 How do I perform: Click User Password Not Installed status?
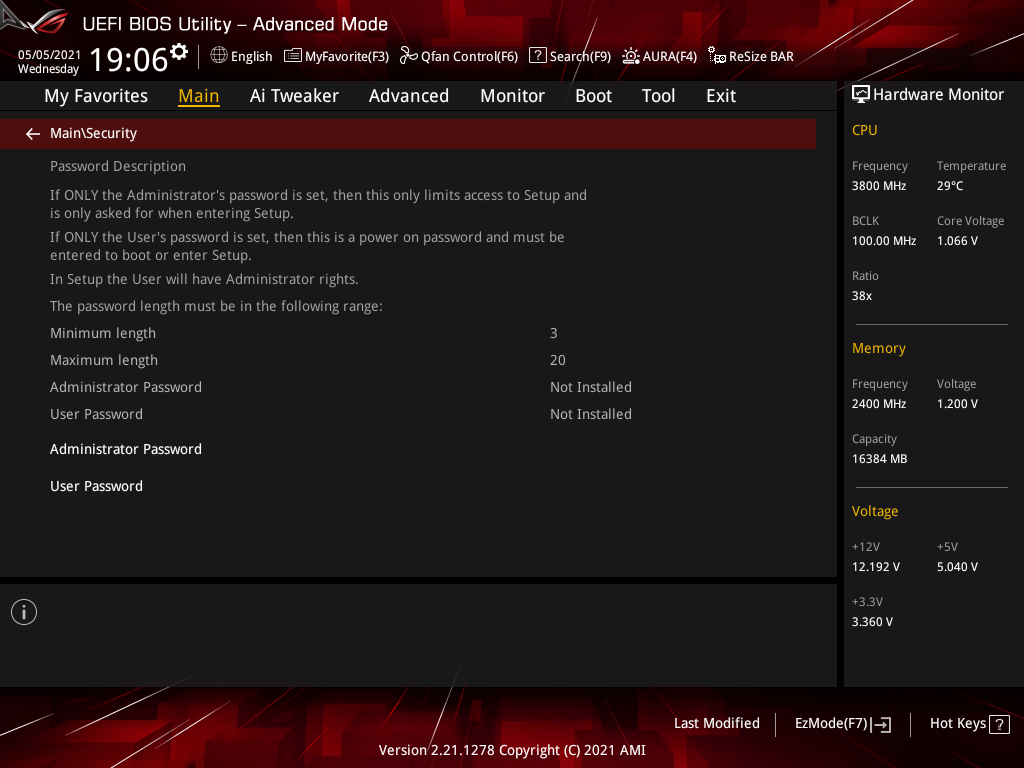coord(590,414)
